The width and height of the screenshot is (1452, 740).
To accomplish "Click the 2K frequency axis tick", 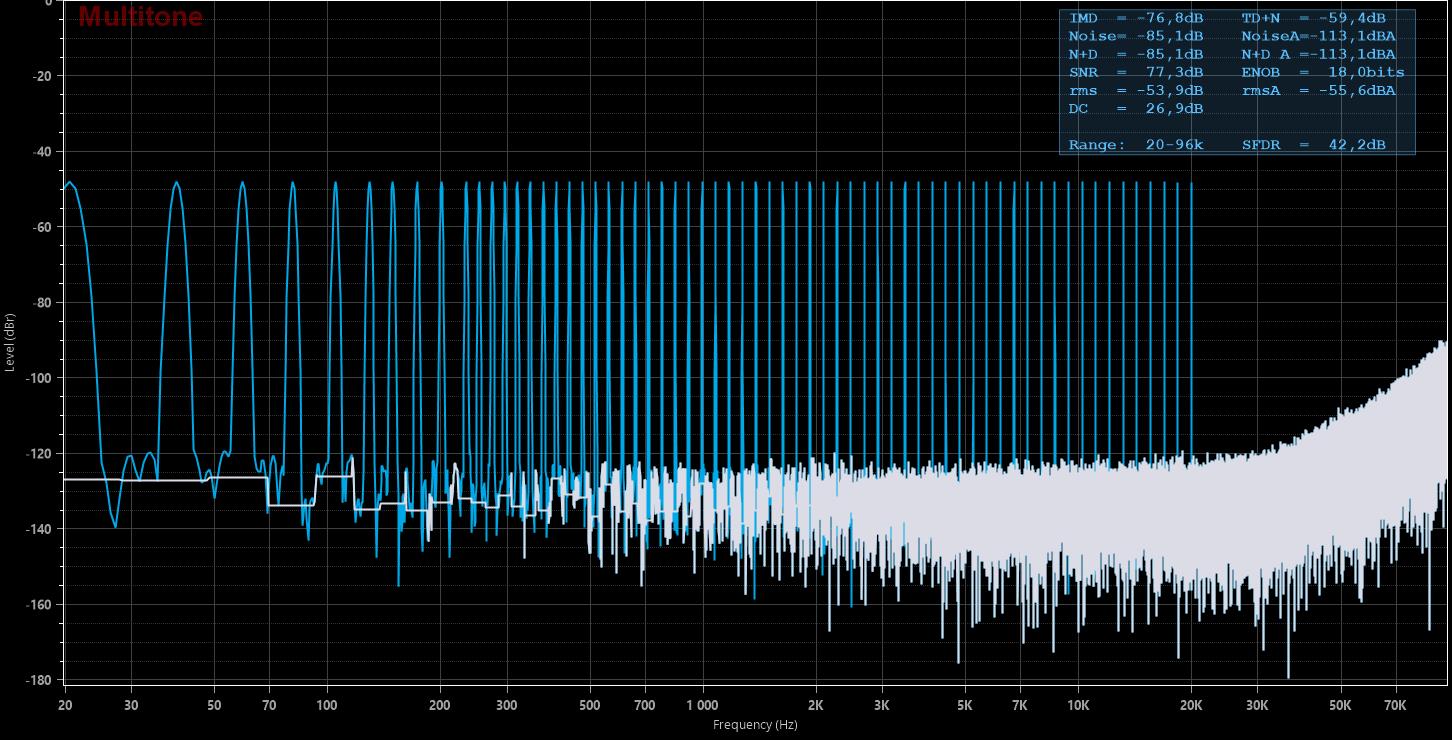I will pos(816,705).
